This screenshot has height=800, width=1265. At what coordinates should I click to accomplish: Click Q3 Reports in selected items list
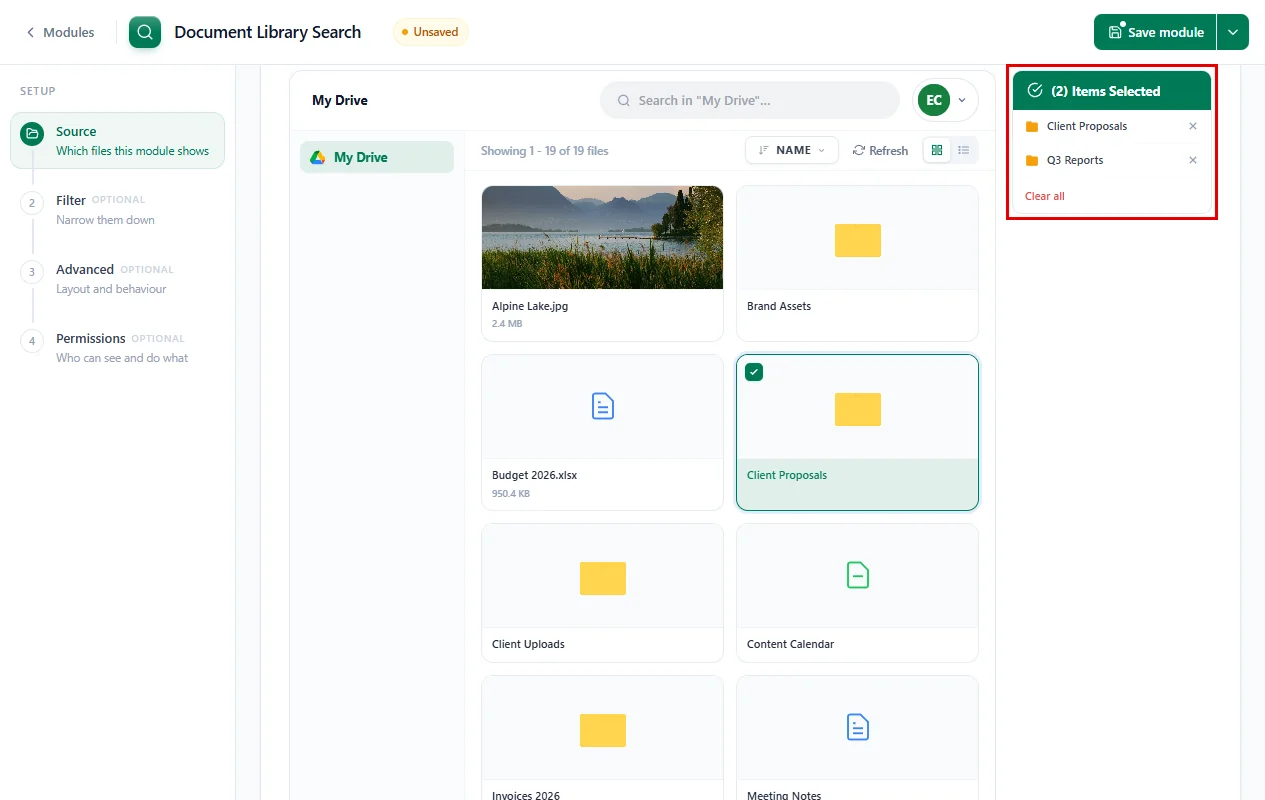[x=1075, y=160]
